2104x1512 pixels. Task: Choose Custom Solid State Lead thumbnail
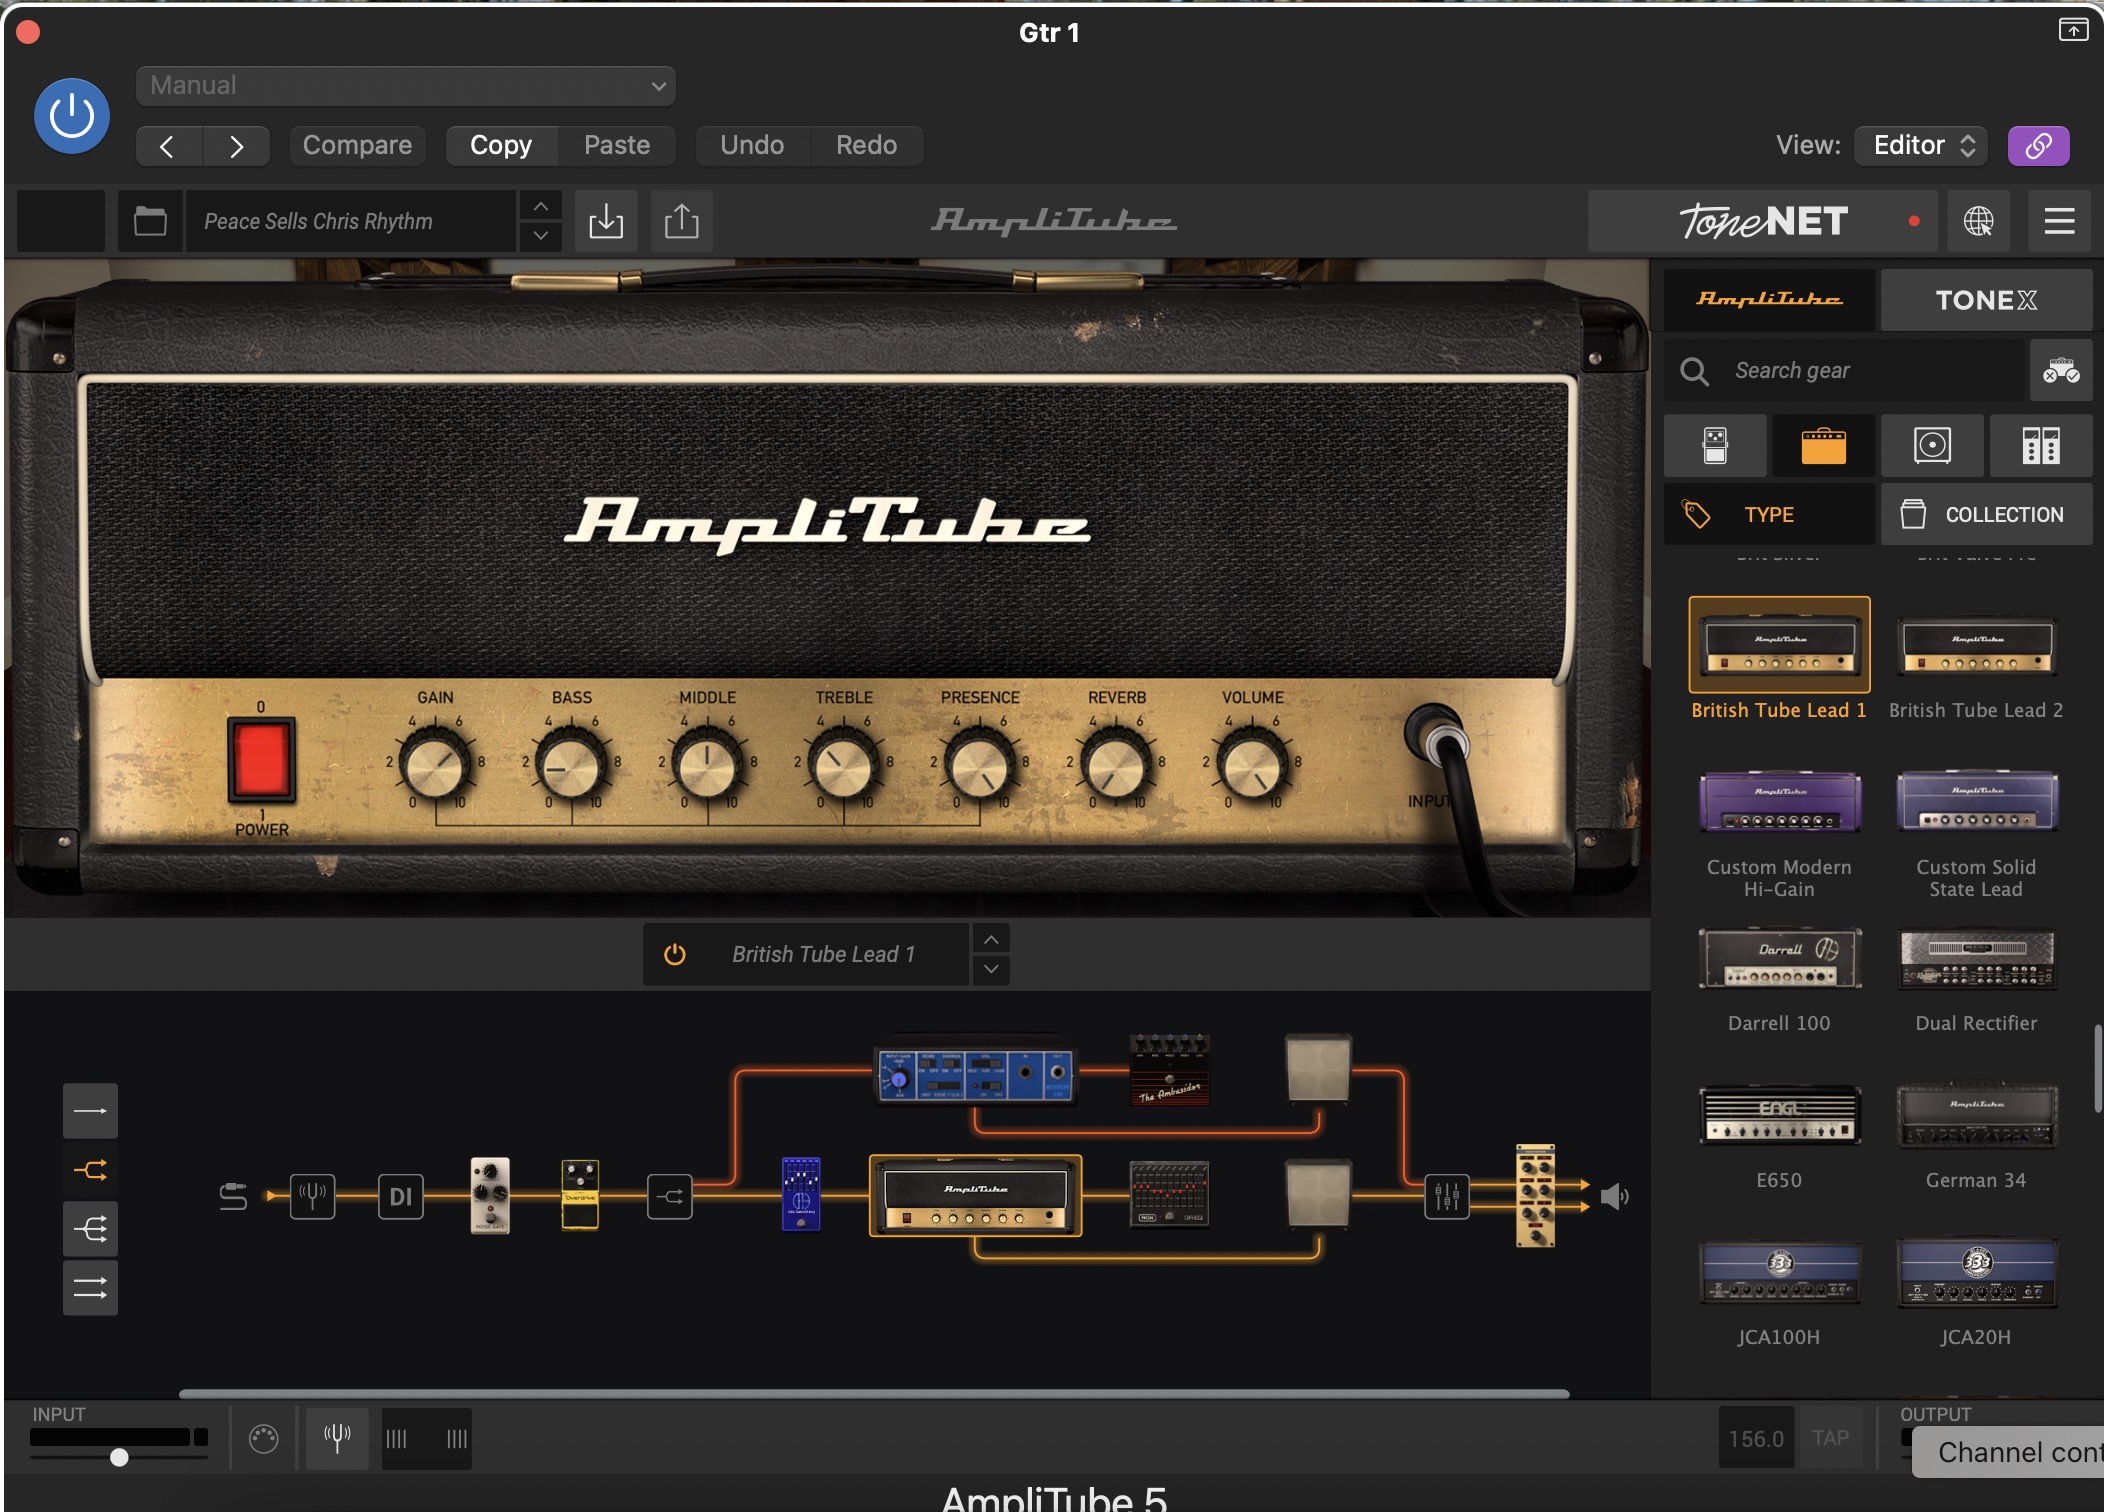click(1976, 802)
